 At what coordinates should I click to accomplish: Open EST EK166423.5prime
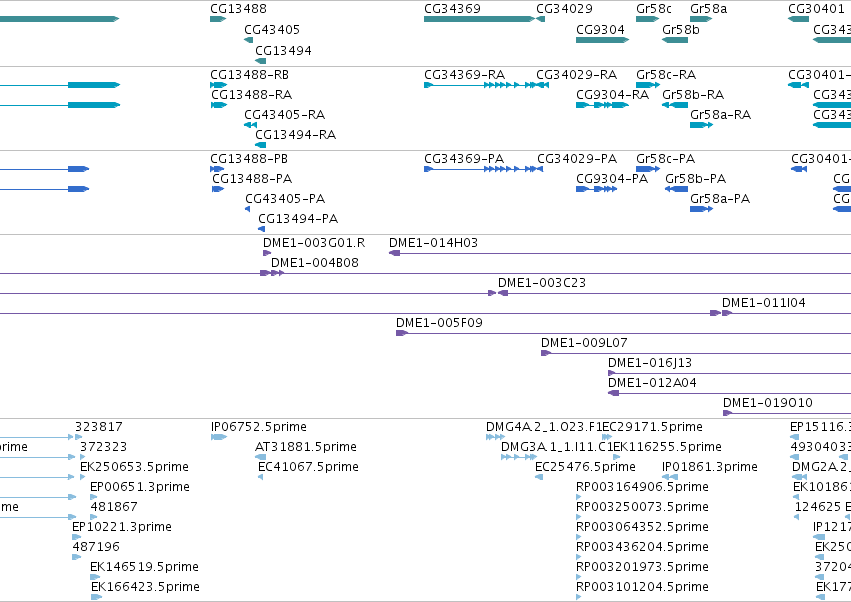point(145,587)
